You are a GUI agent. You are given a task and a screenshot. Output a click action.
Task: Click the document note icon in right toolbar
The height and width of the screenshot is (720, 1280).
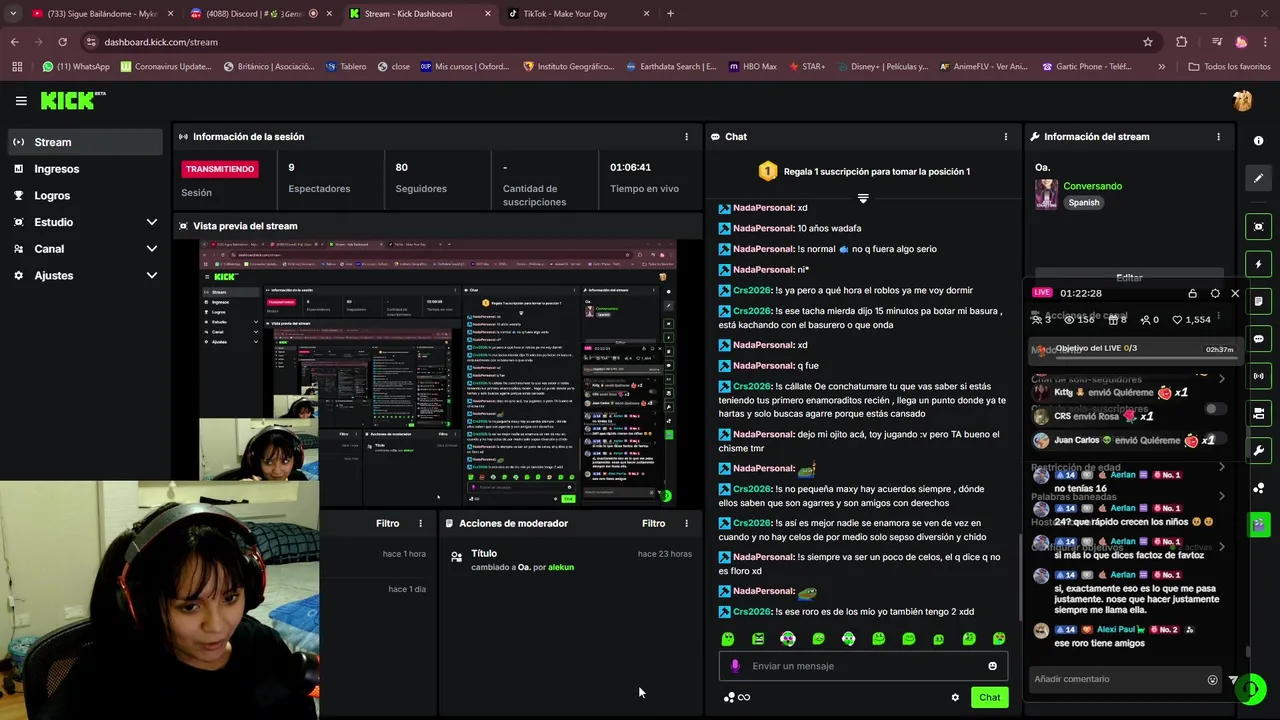pyautogui.click(x=1259, y=301)
